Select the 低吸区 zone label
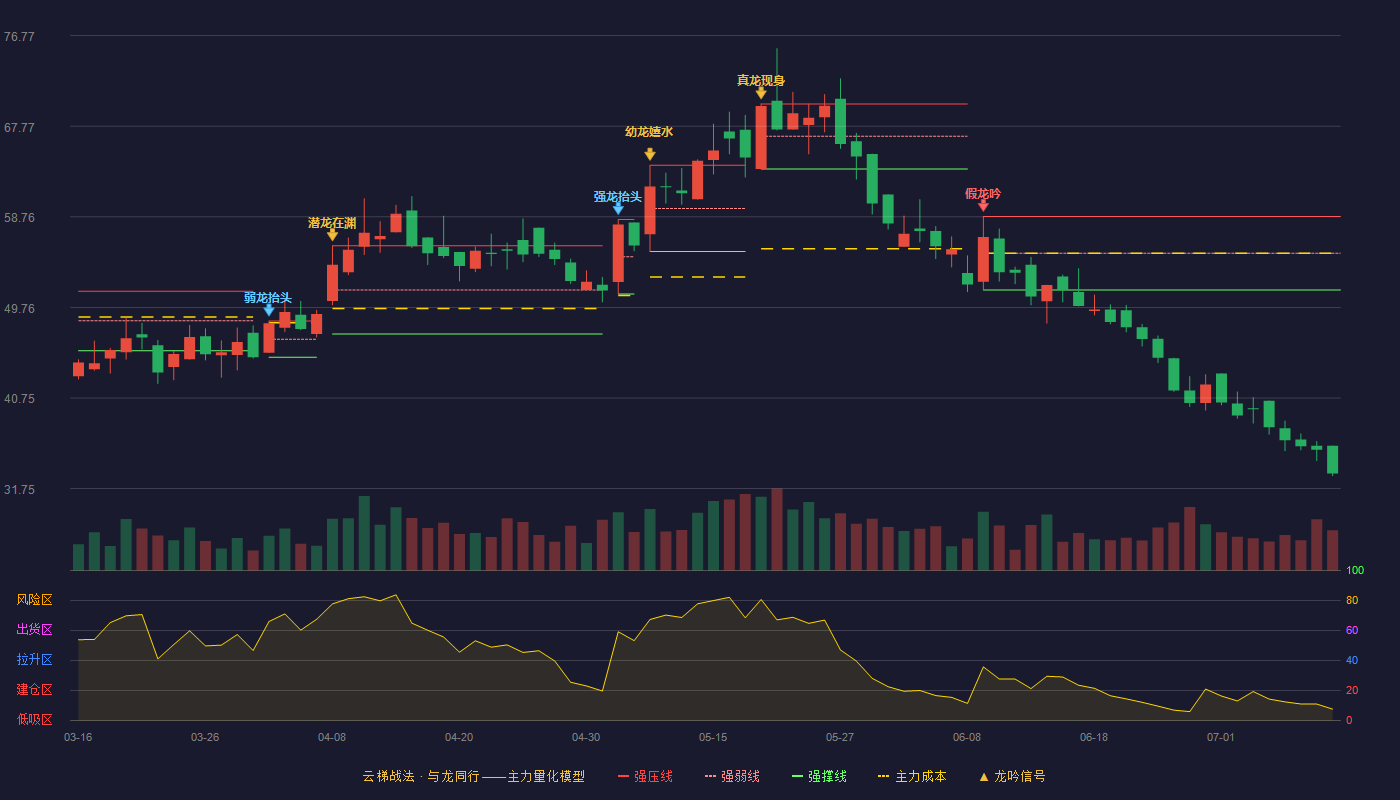Image resolution: width=1400 pixels, height=800 pixels. click(x=34, y=719)
